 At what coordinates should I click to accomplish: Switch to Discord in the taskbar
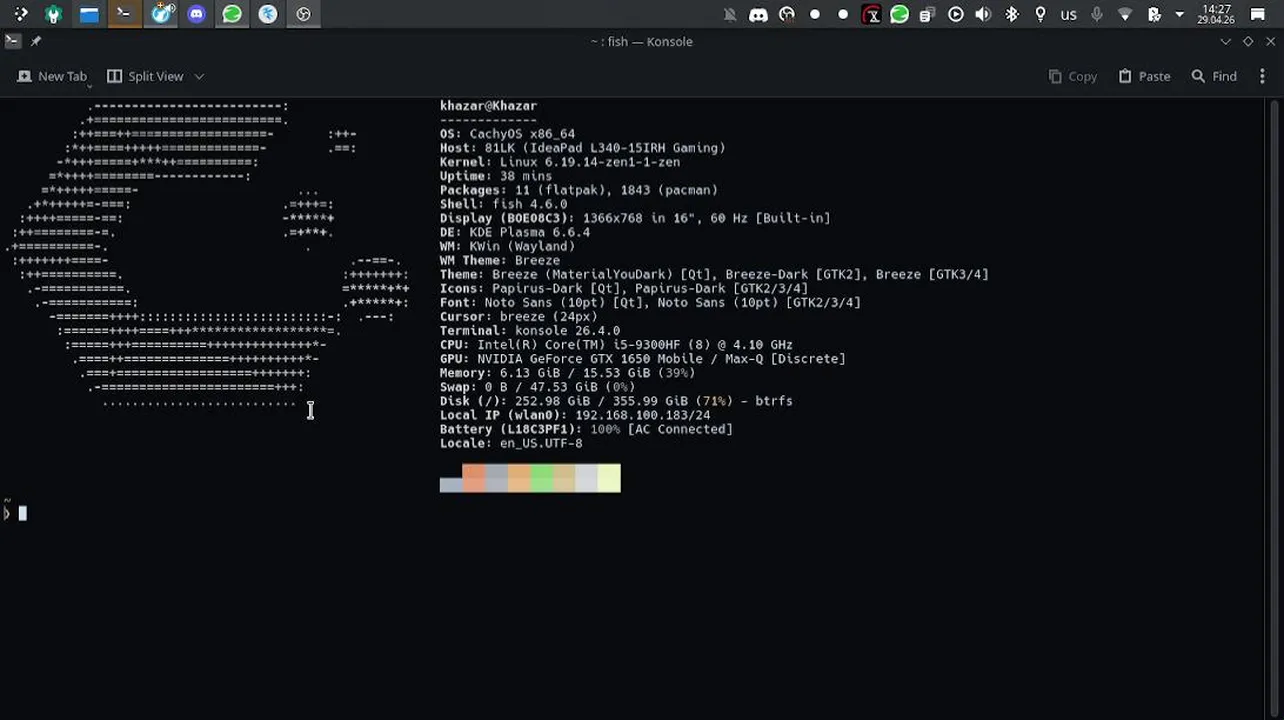[196, 14]
